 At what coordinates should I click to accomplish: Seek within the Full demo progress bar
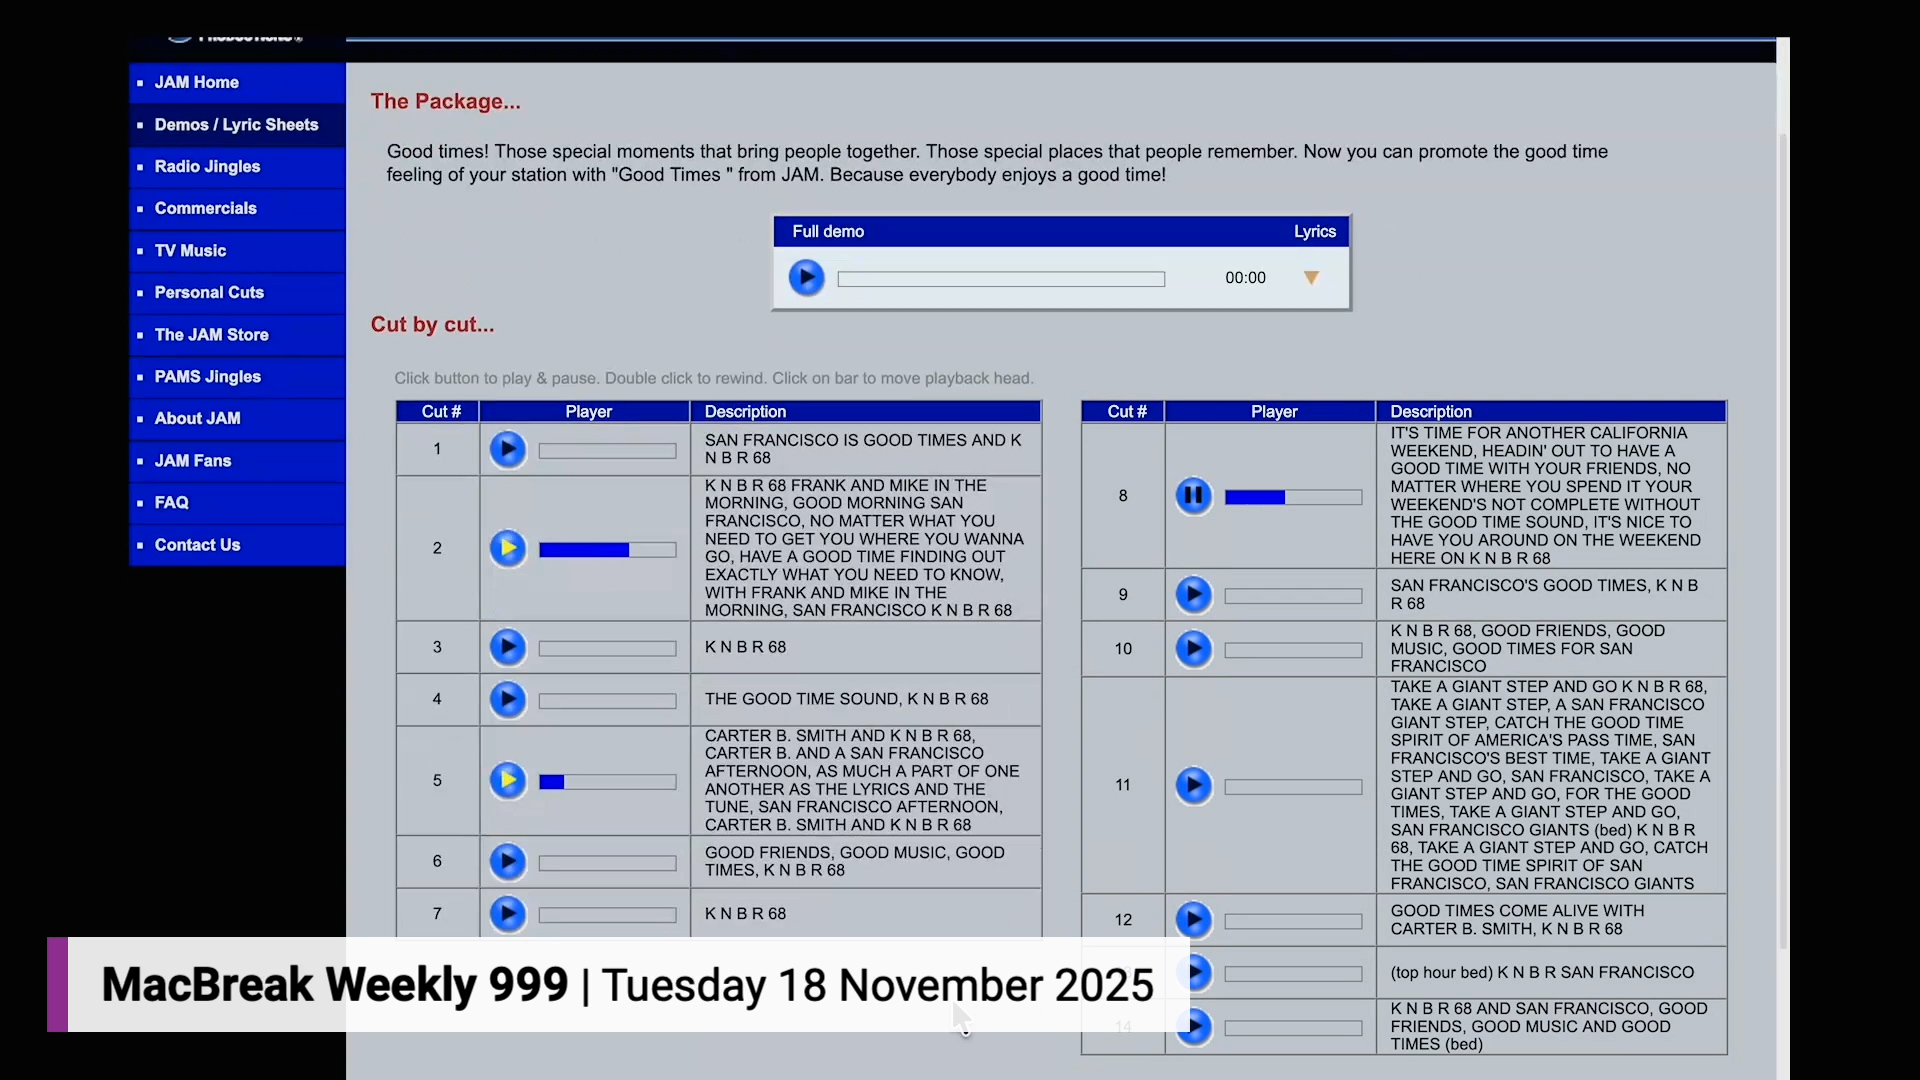point(1001,279)
